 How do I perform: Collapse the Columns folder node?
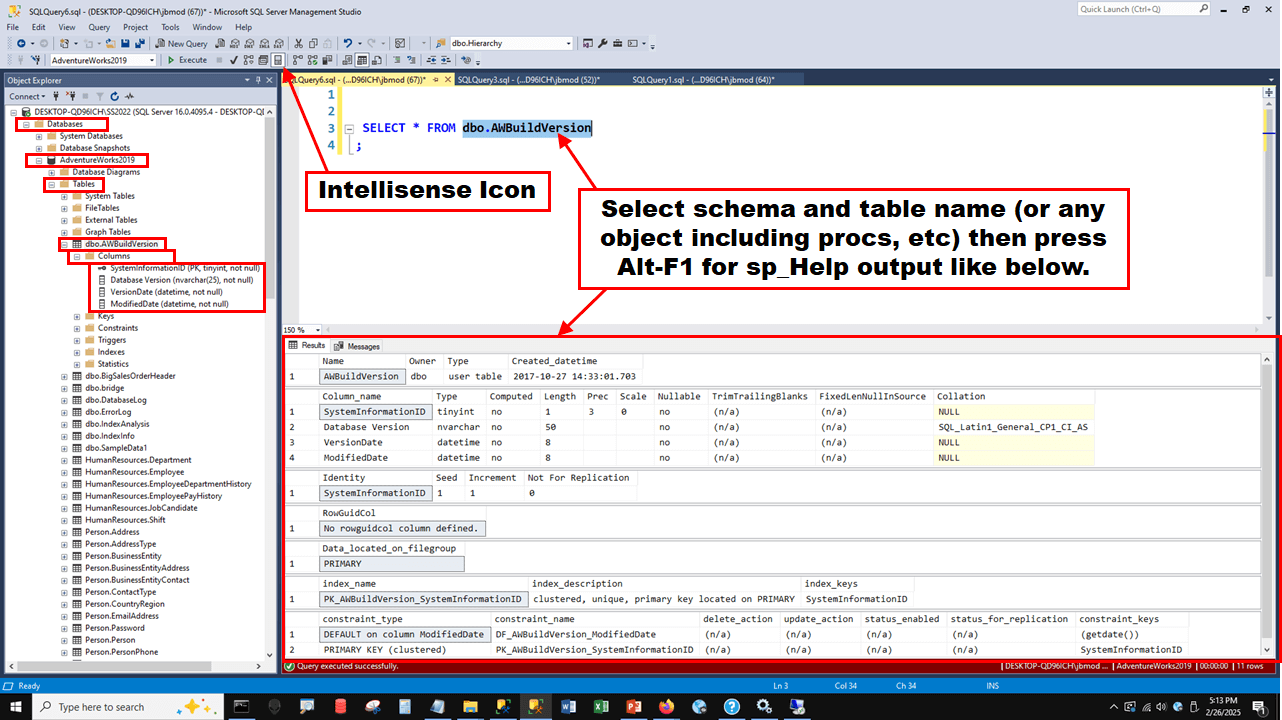[77, 256]
